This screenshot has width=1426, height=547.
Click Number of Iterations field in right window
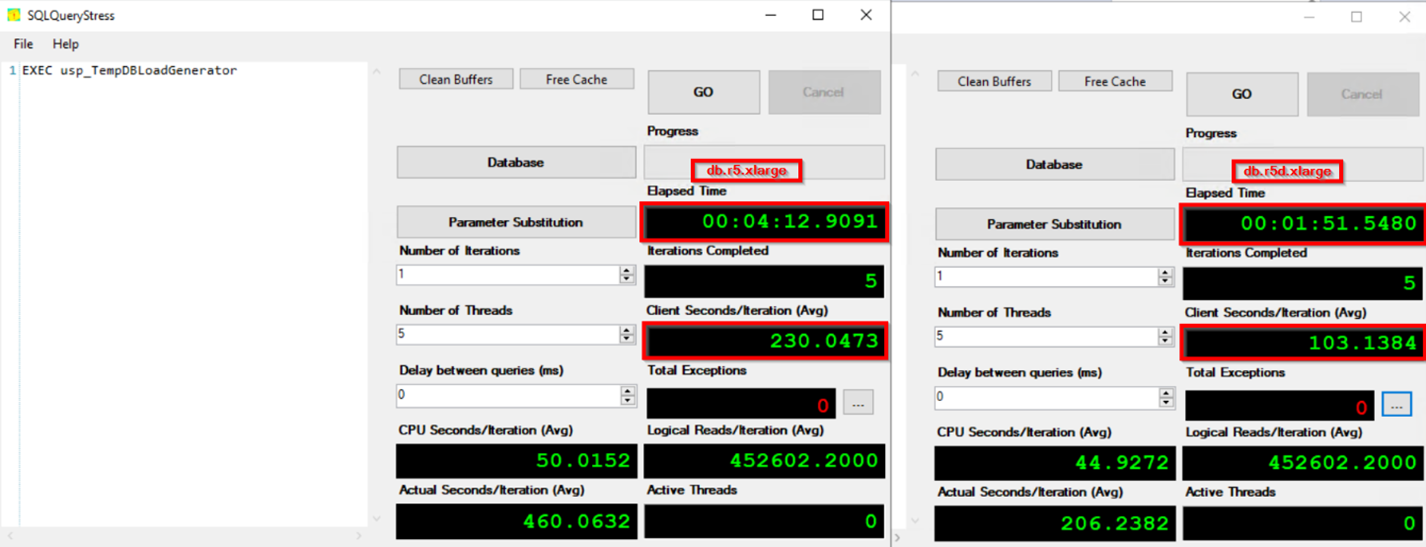pos(1047,277)
